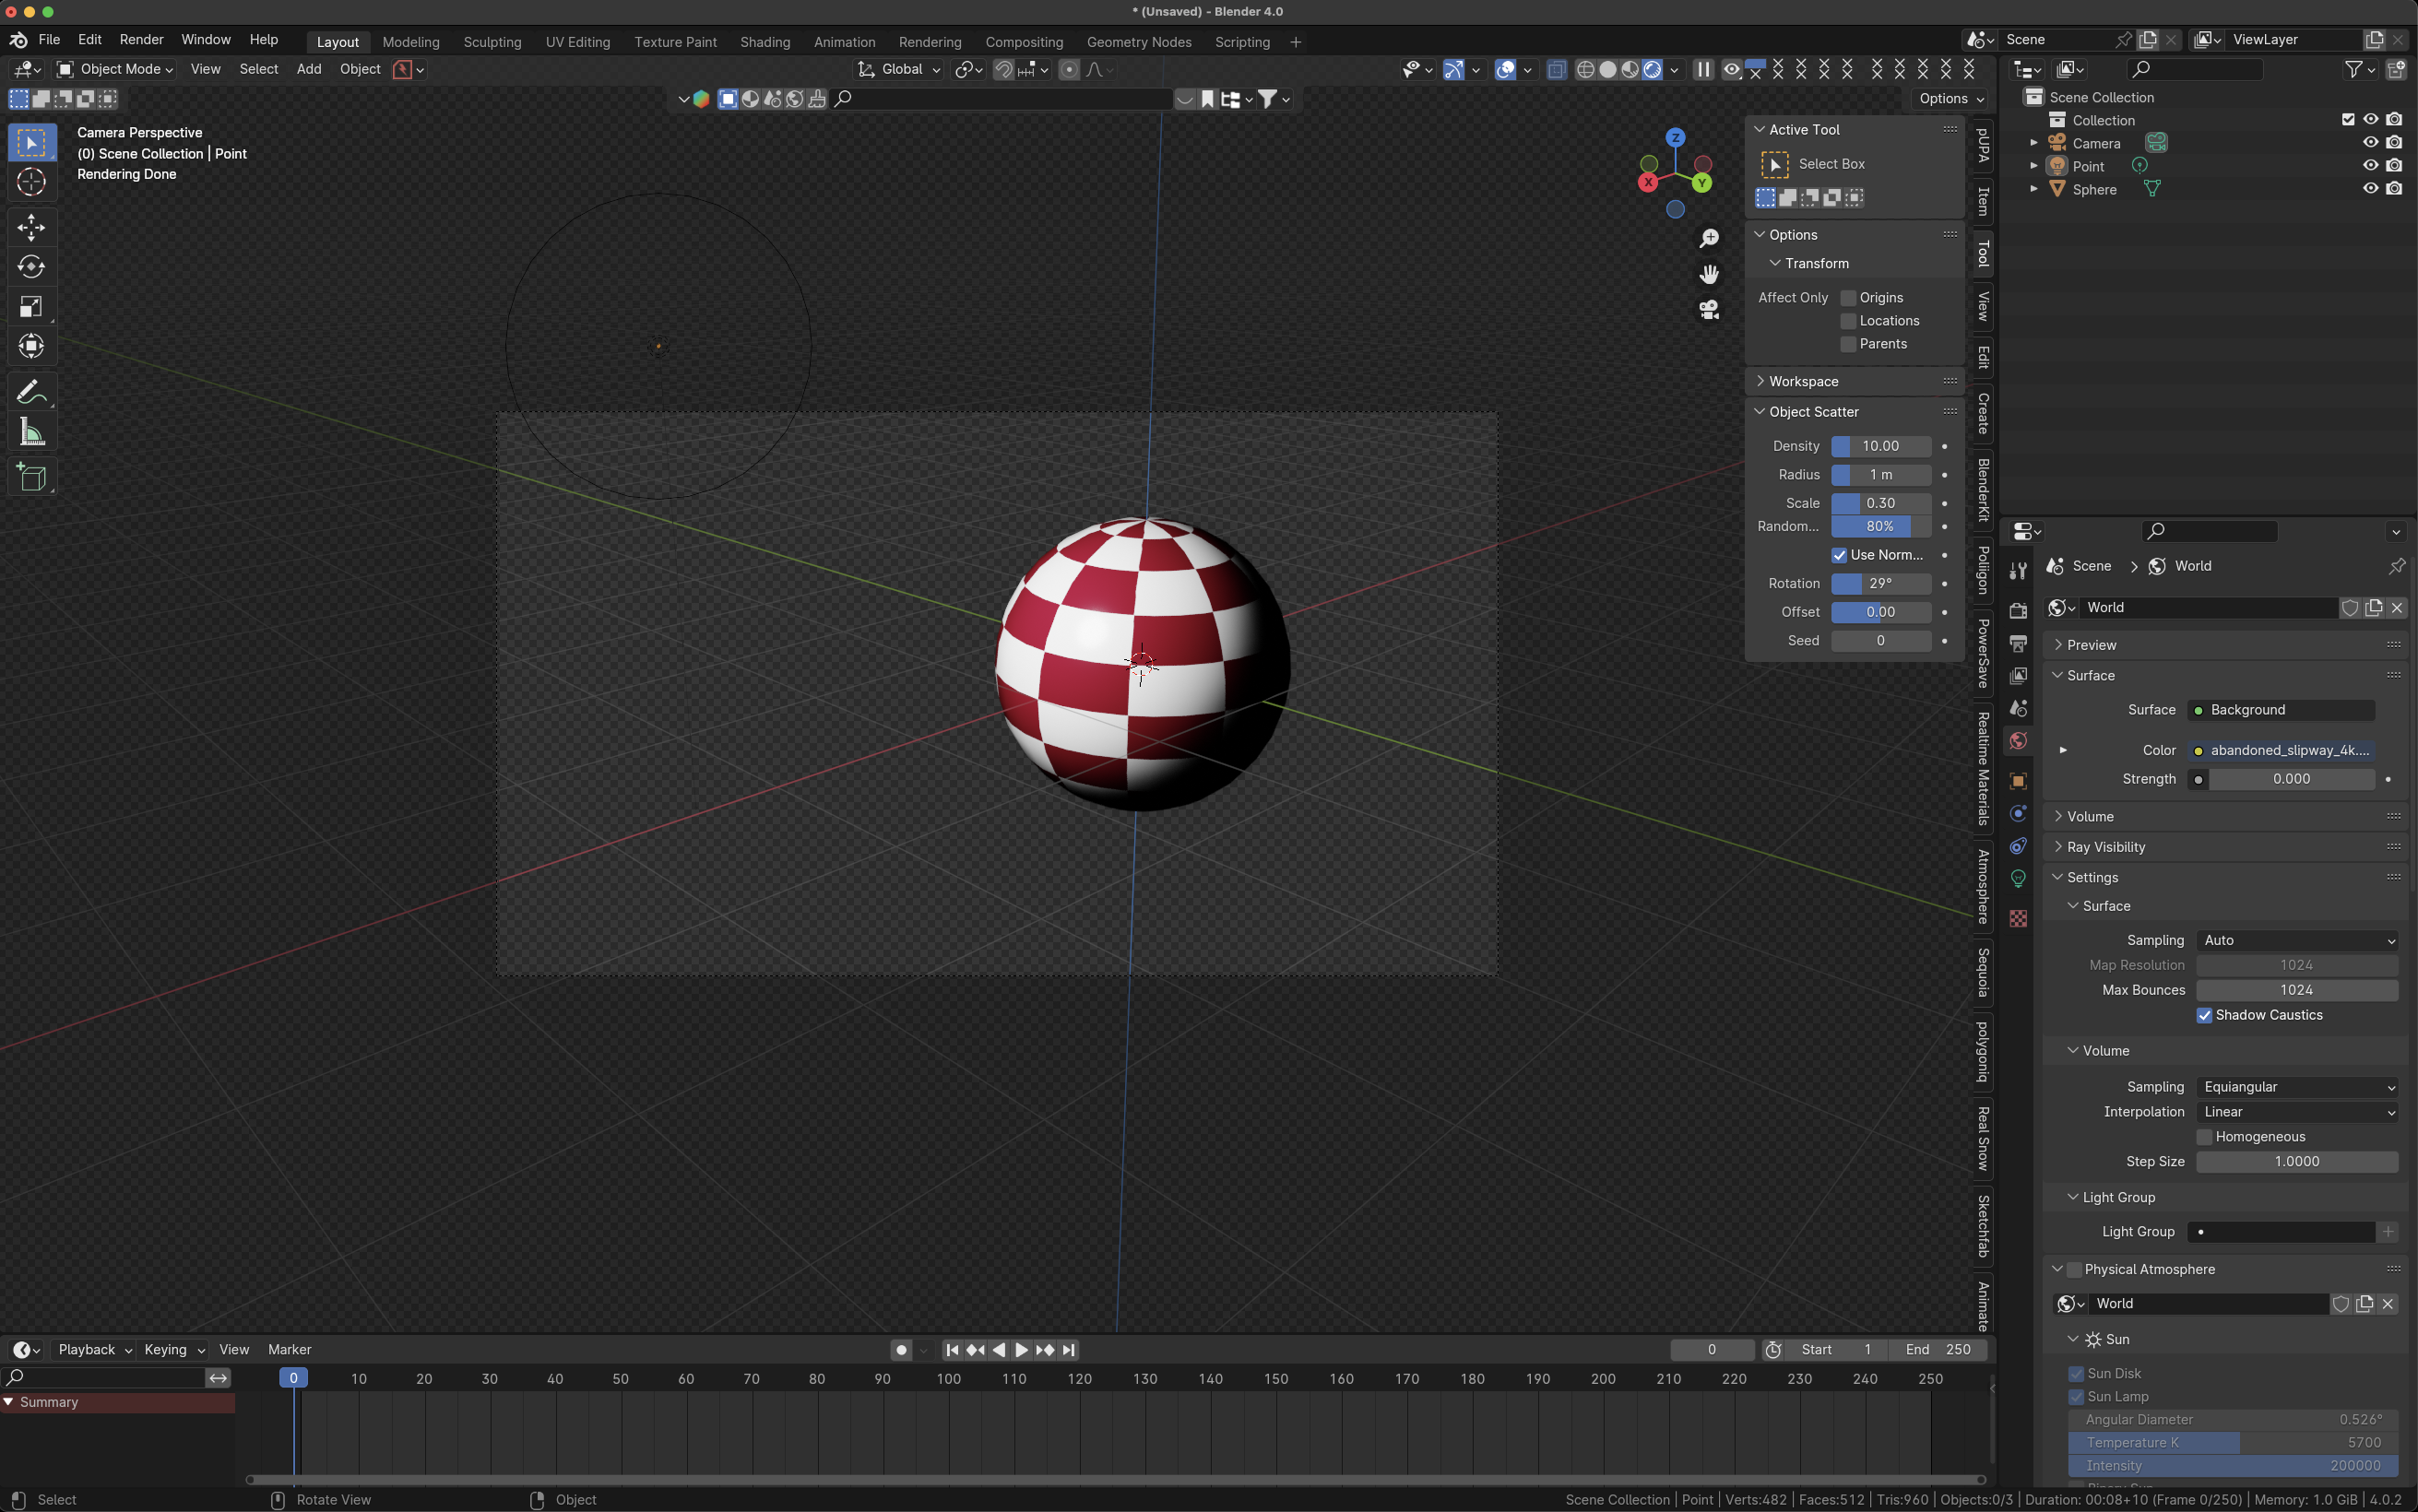Open the Linear interpolation dropdown
The image size is (2418, 1512).
pos(2297,1112)
